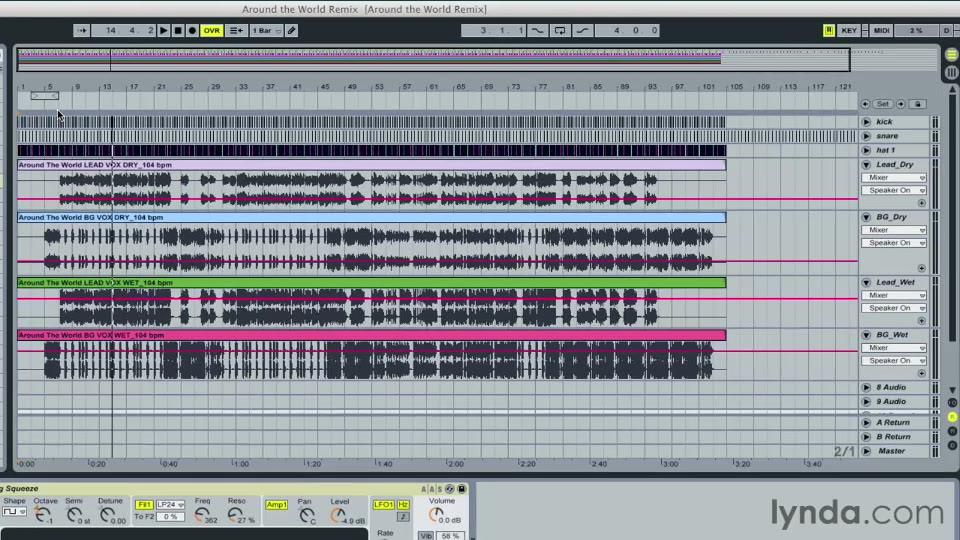
Task: Open the oscillator Shape waveform dropdown
Action: point(14,512)
